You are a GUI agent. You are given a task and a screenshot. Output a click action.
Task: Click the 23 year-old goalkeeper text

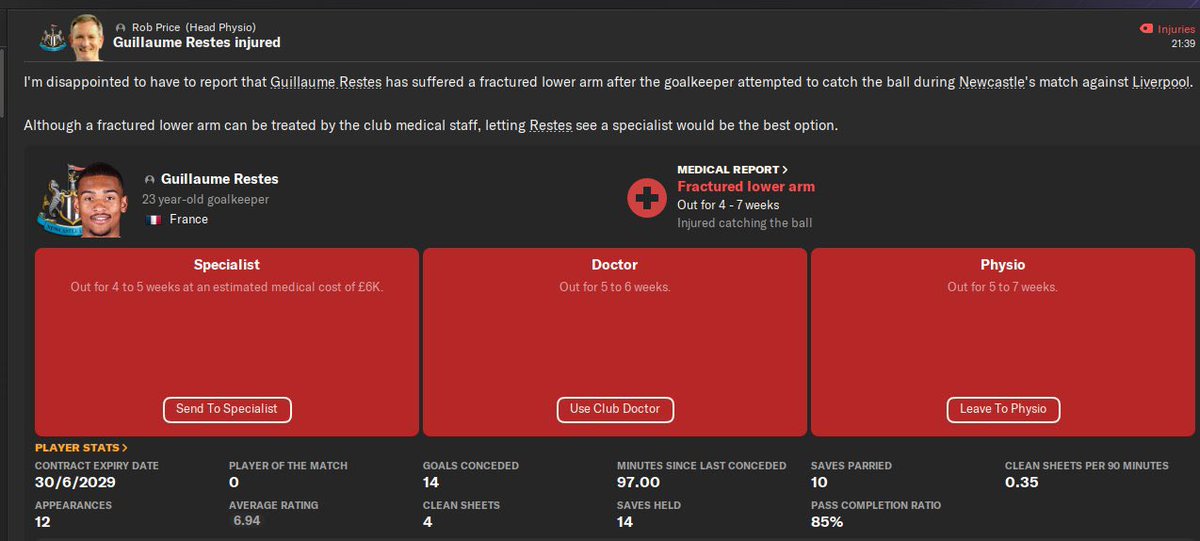pyautogui.click(x=207, y=200)
